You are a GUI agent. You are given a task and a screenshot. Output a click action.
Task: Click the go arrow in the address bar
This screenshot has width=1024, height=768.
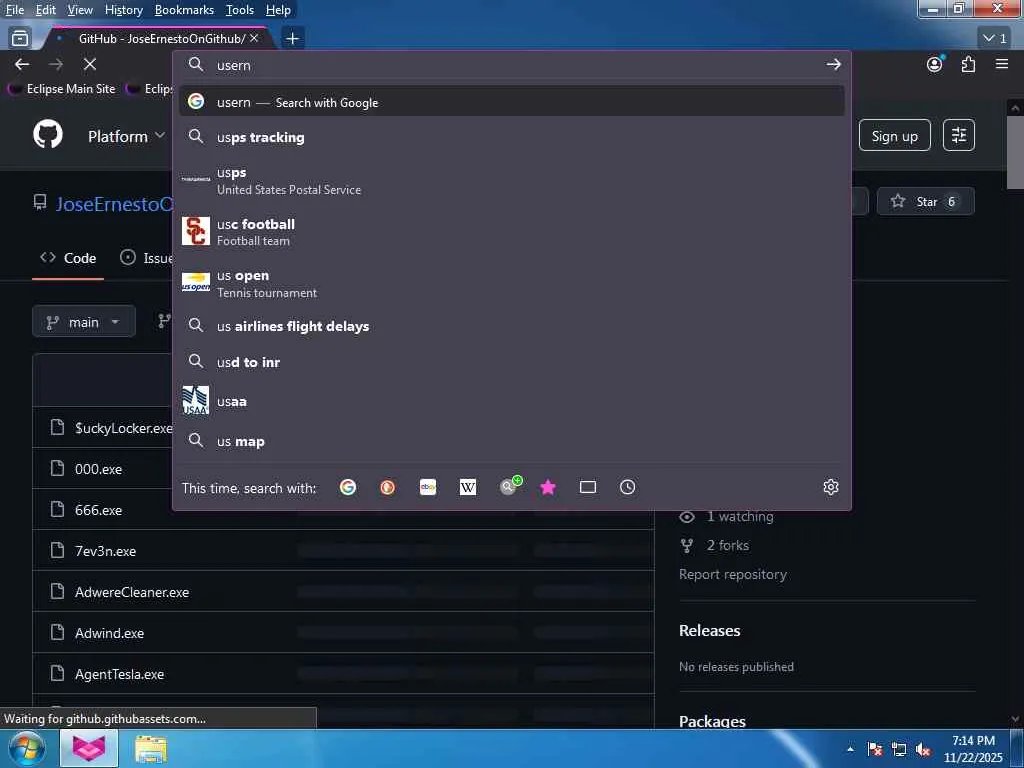[833, 64]
